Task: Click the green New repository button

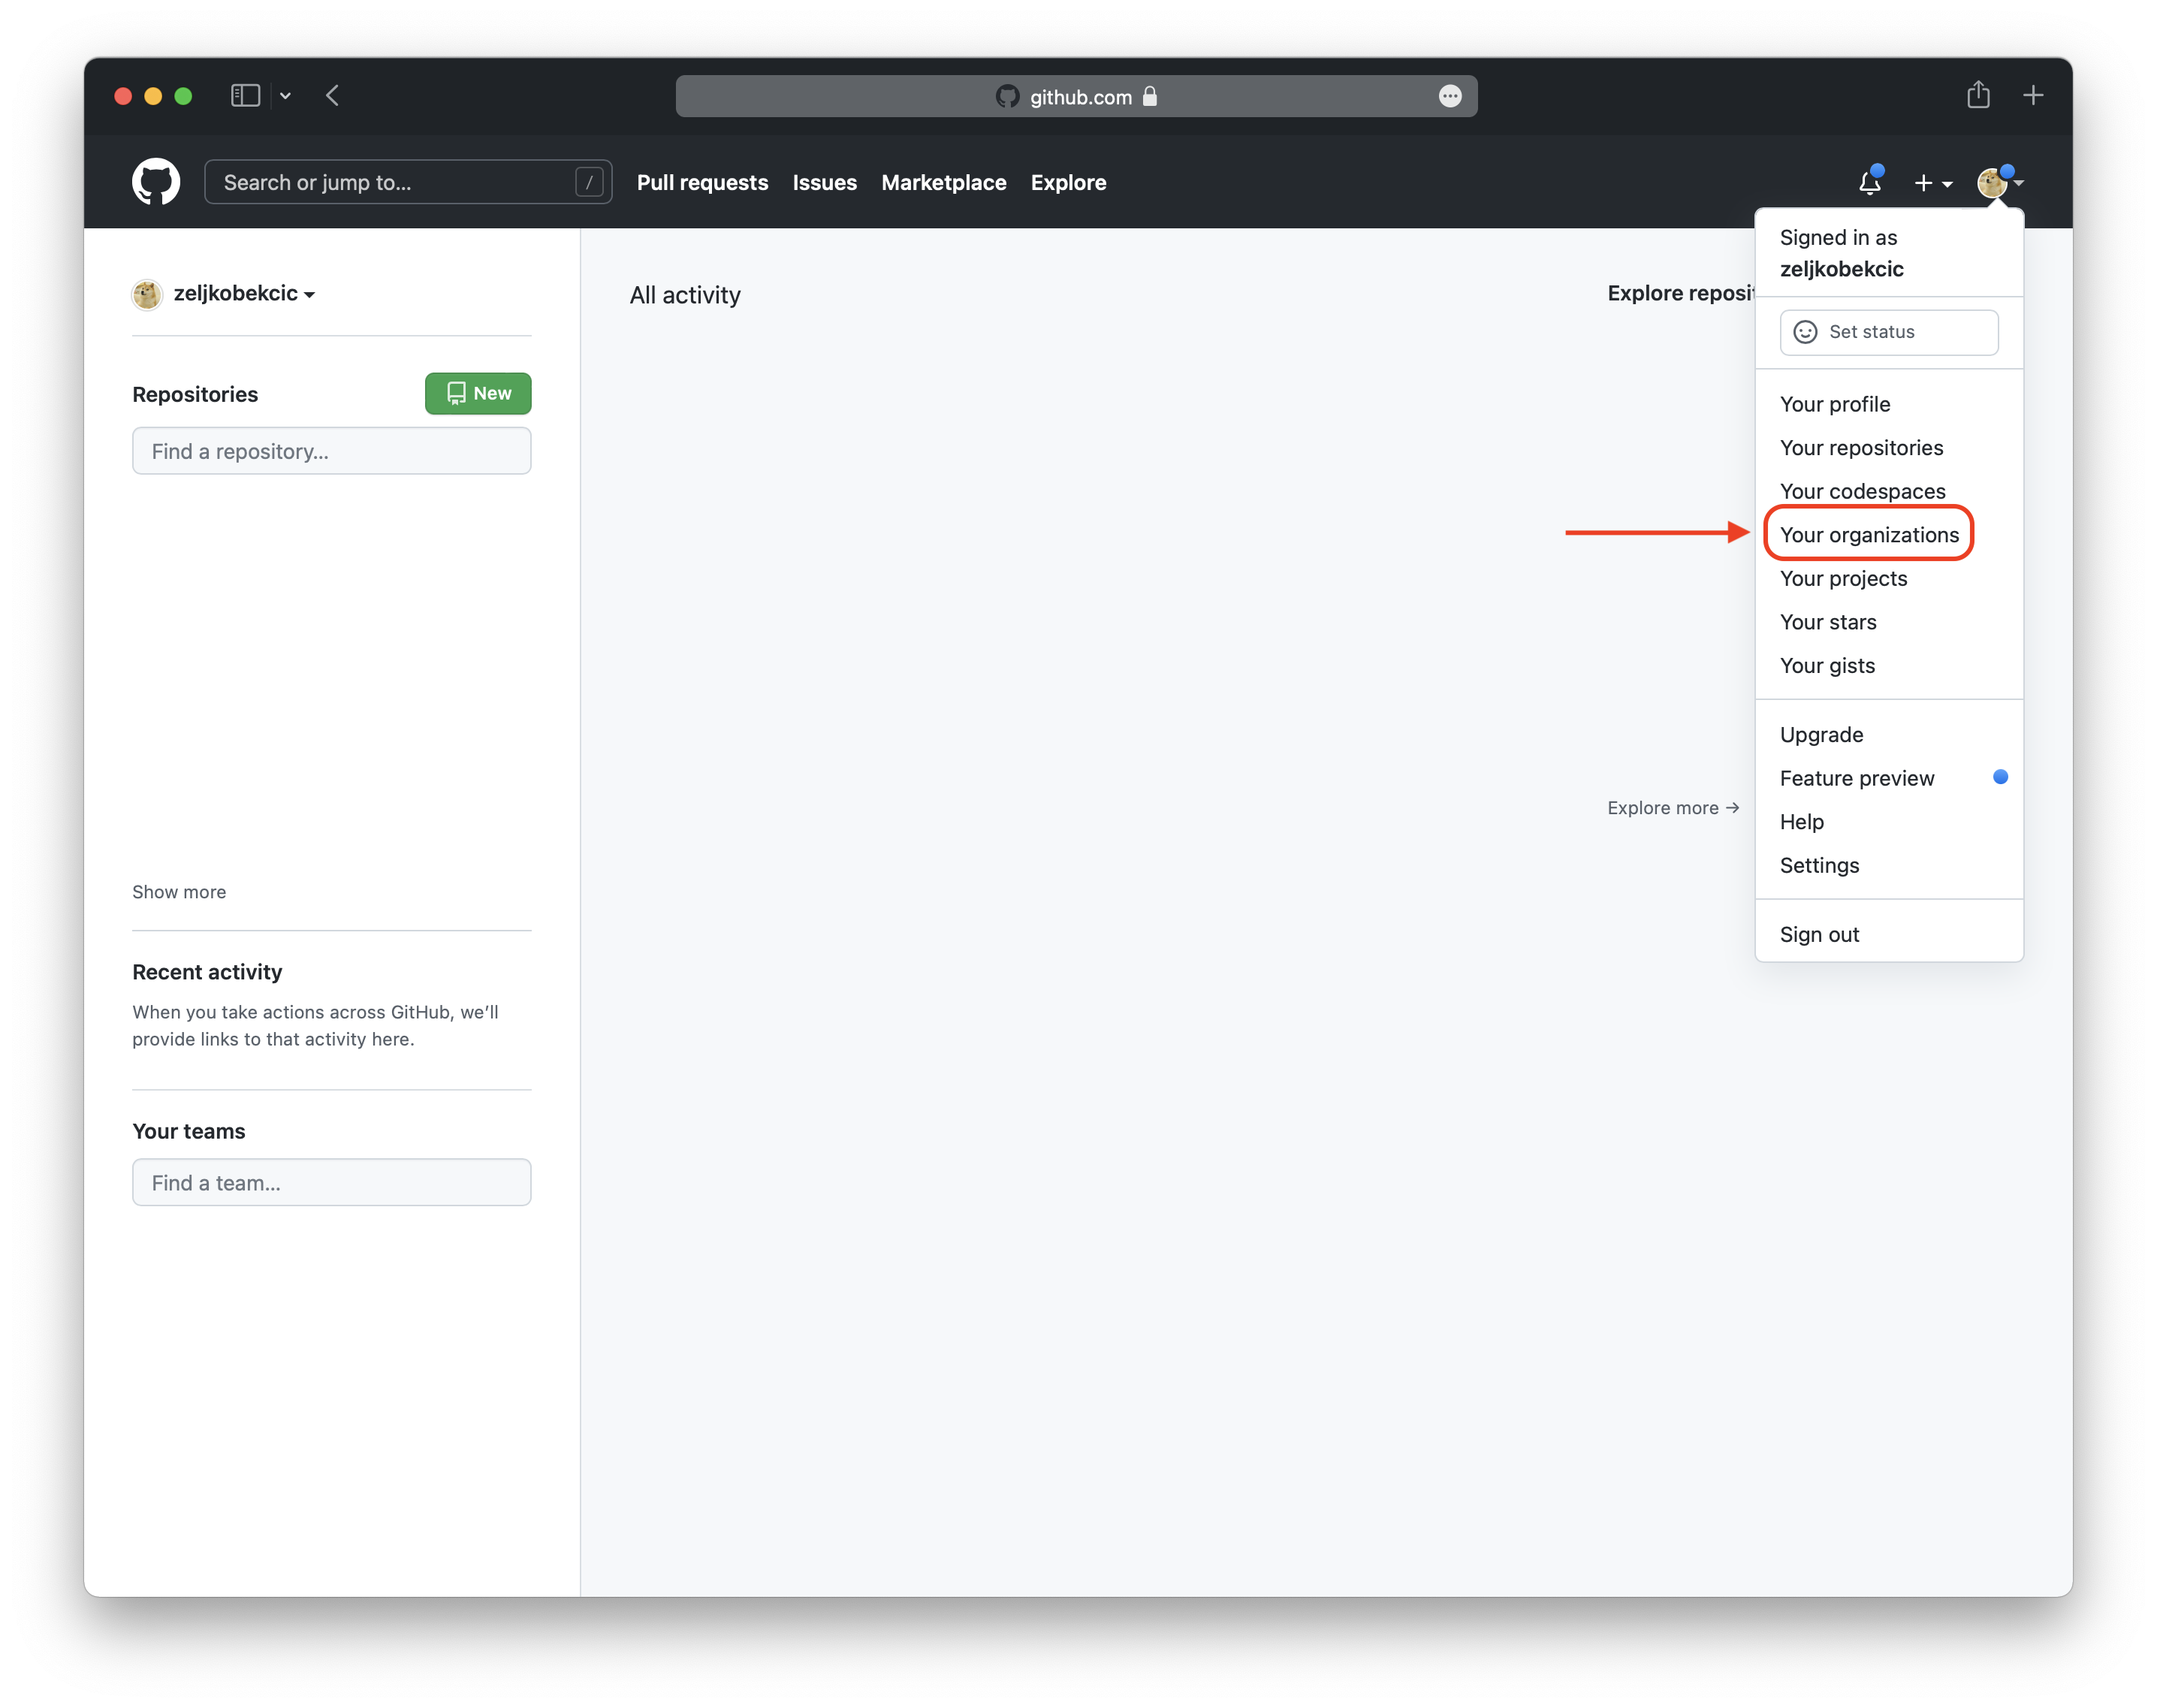Action: click(478, 393)
